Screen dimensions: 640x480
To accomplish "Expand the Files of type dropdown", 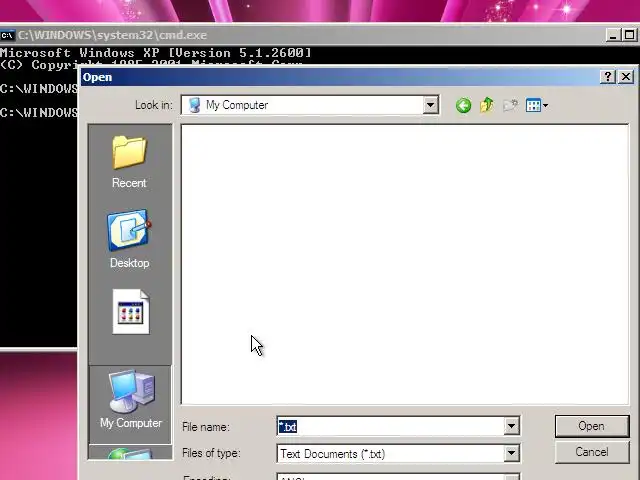I will tap(511, 453).
